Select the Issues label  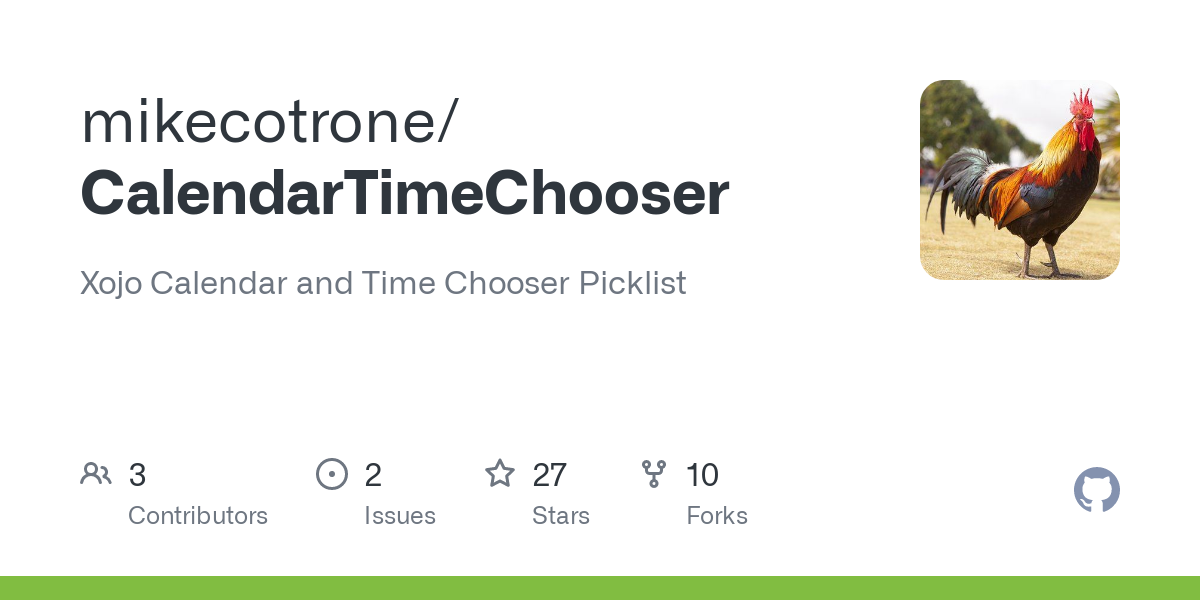(400, 516)
